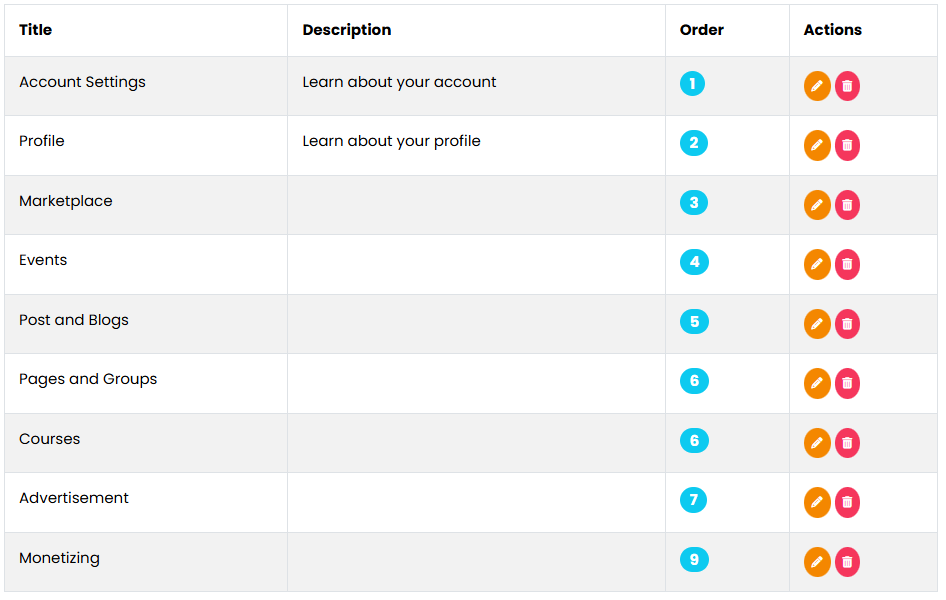
Task: Edit the Marketplace entry
Action: (x=817, y=205)
